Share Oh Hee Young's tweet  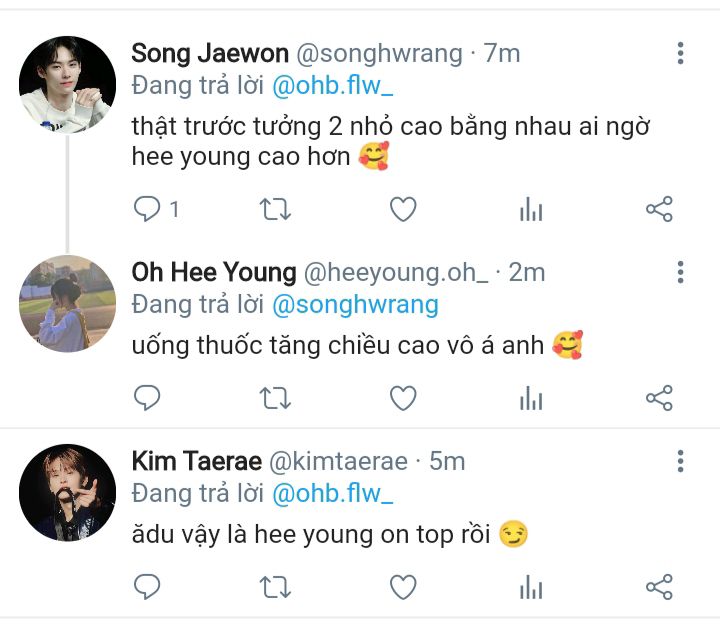(659, 398)
